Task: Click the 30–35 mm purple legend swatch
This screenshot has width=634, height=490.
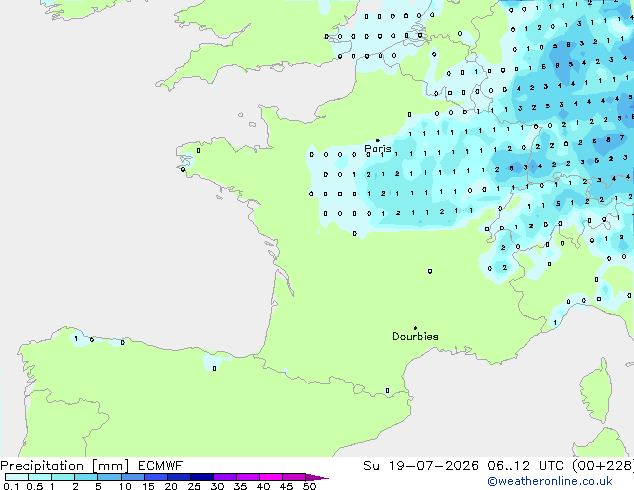Action: pos(225,477)
